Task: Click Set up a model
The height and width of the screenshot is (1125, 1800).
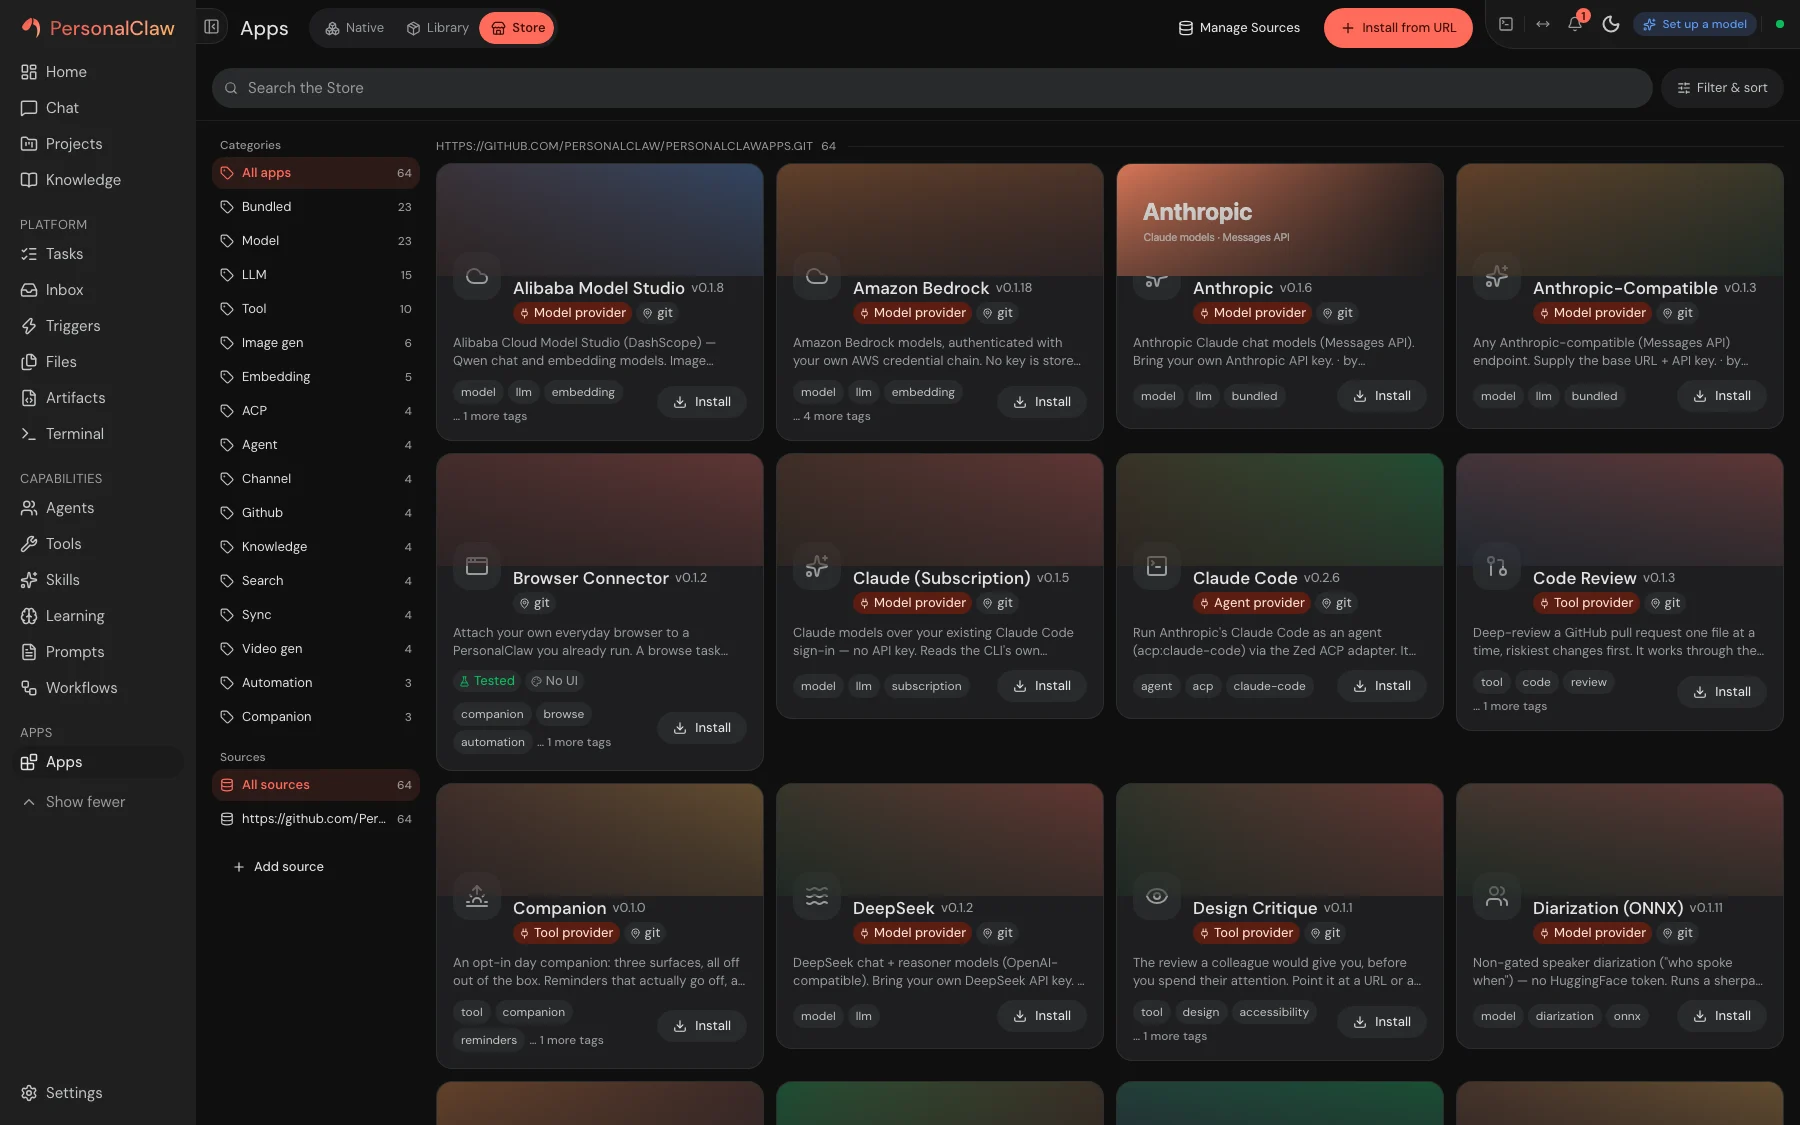Action: tap(1695, 24)
